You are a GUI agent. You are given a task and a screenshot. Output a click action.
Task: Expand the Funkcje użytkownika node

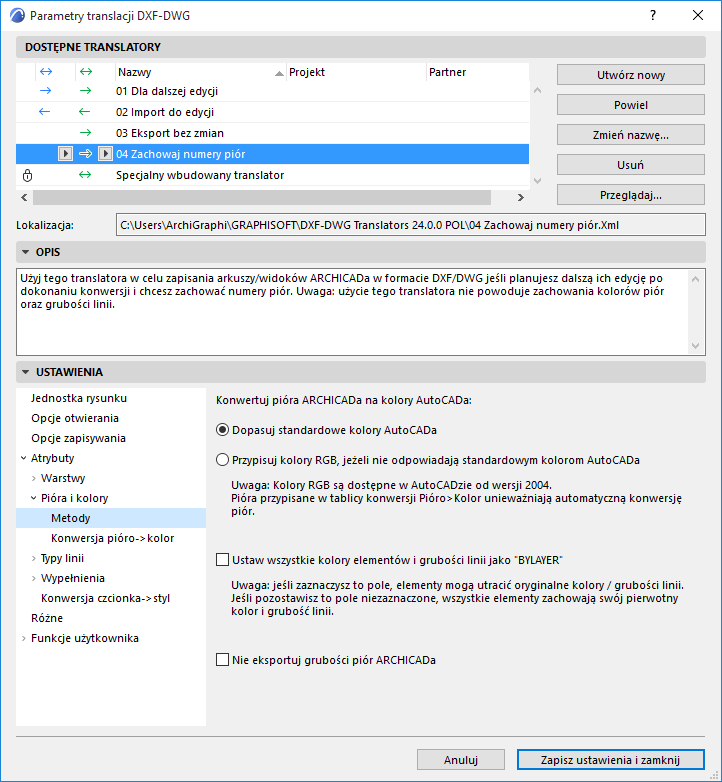(x=23, y=638)
